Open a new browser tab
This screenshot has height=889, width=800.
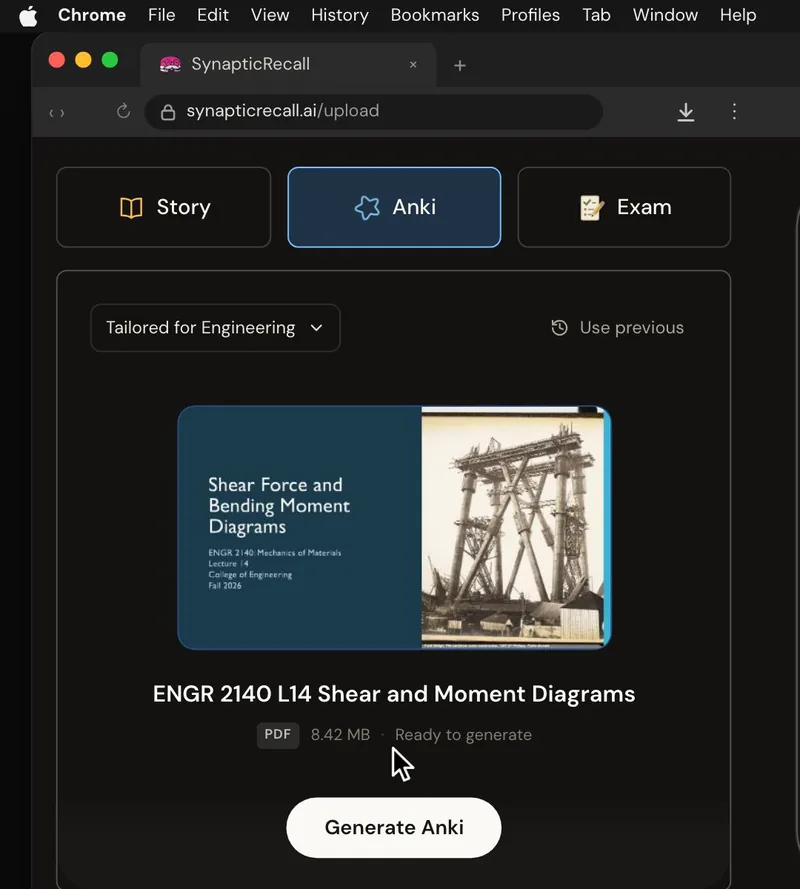(x=460, y=66)
